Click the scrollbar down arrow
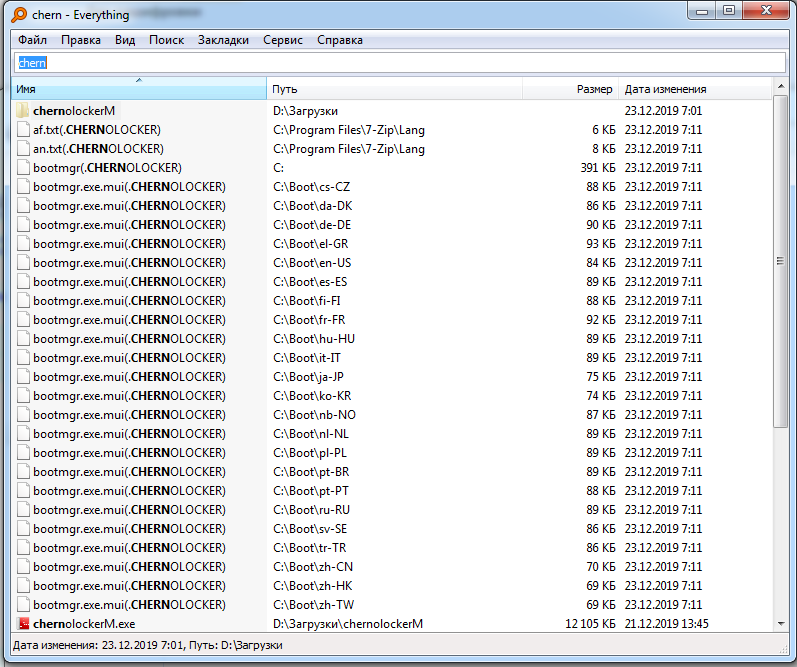 [780, 624]
